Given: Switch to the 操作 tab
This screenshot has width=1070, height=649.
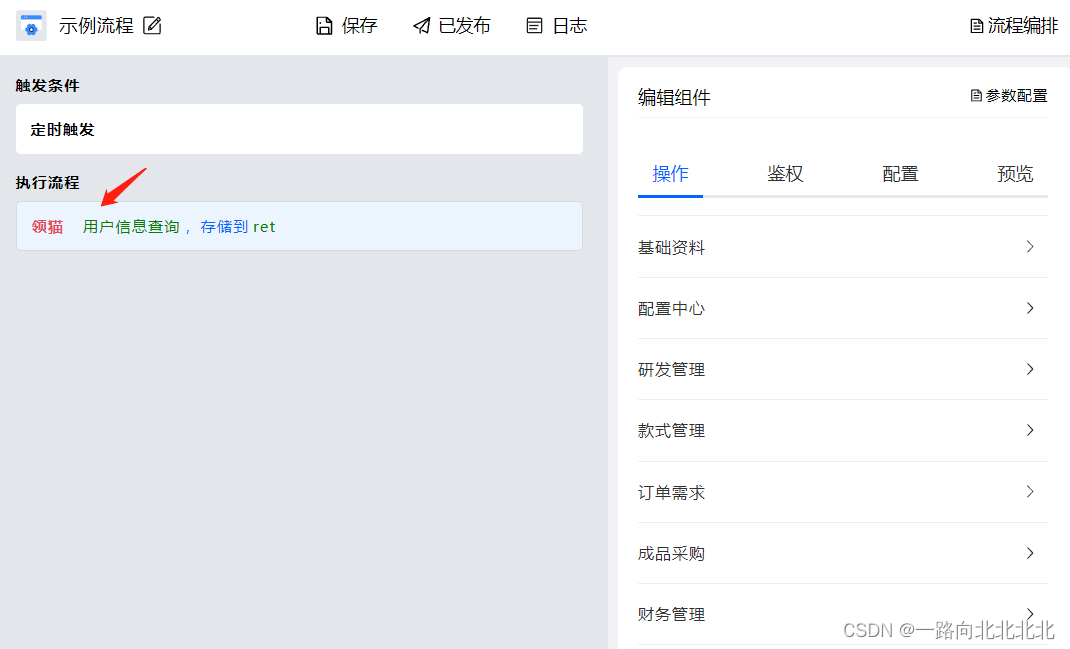Looking at the screenshot, I should coord(670,174).
